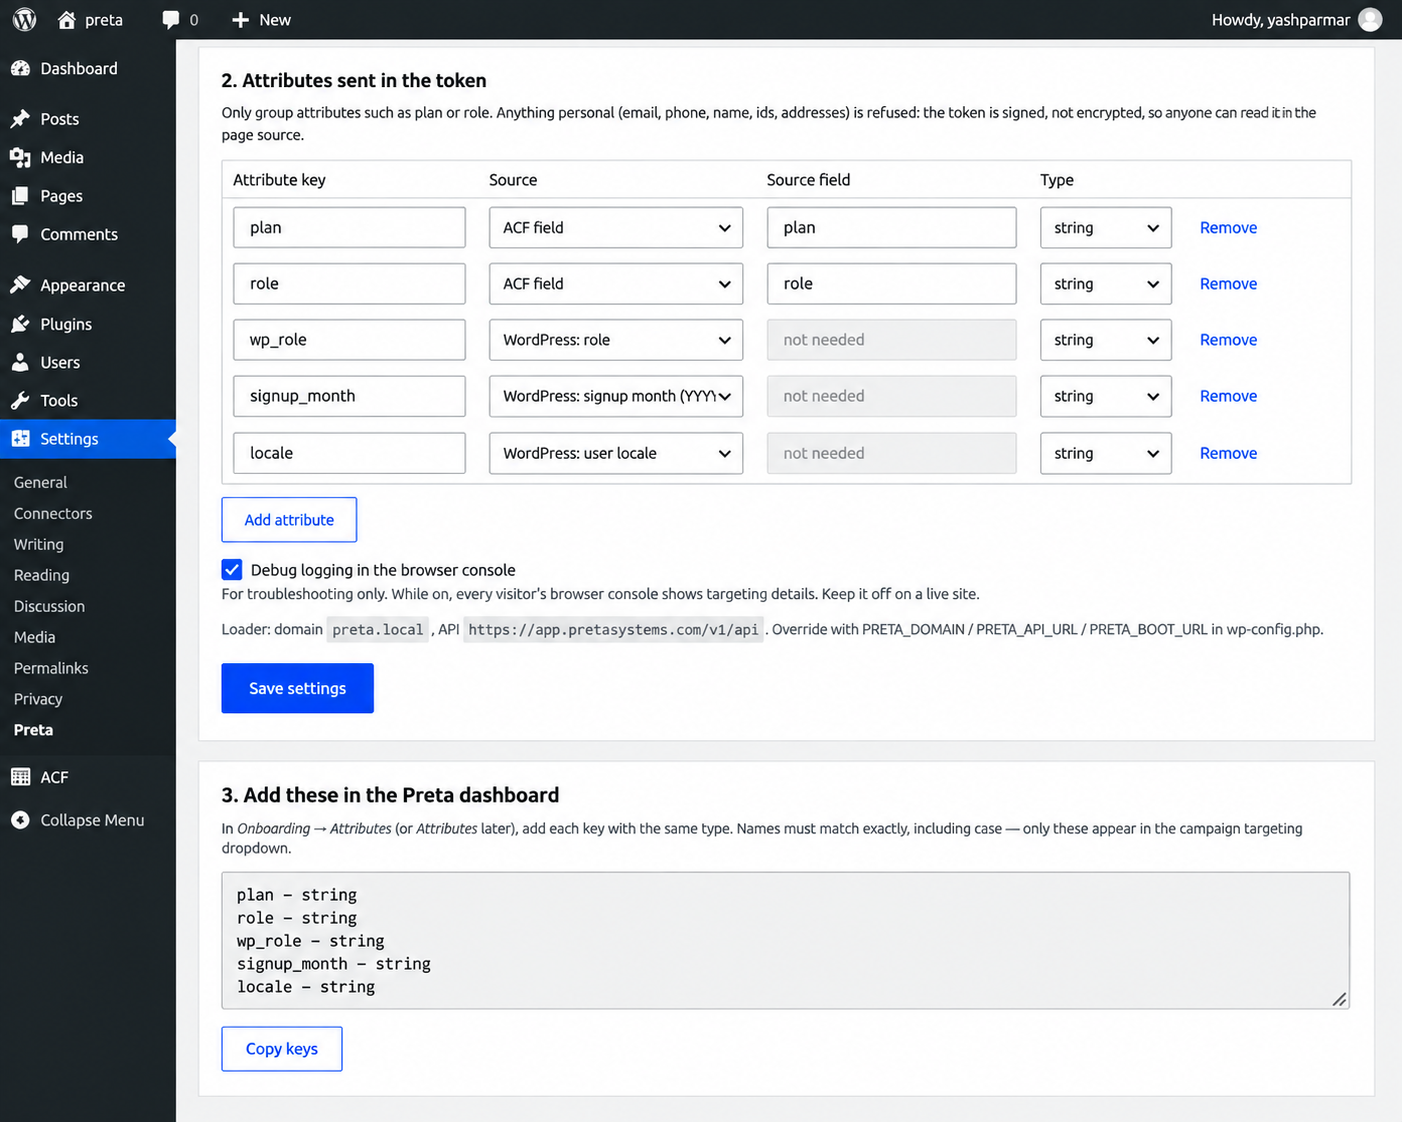Click the Media icon in main sidebar
The image size is (1402, 1122).
coord(20,157)
